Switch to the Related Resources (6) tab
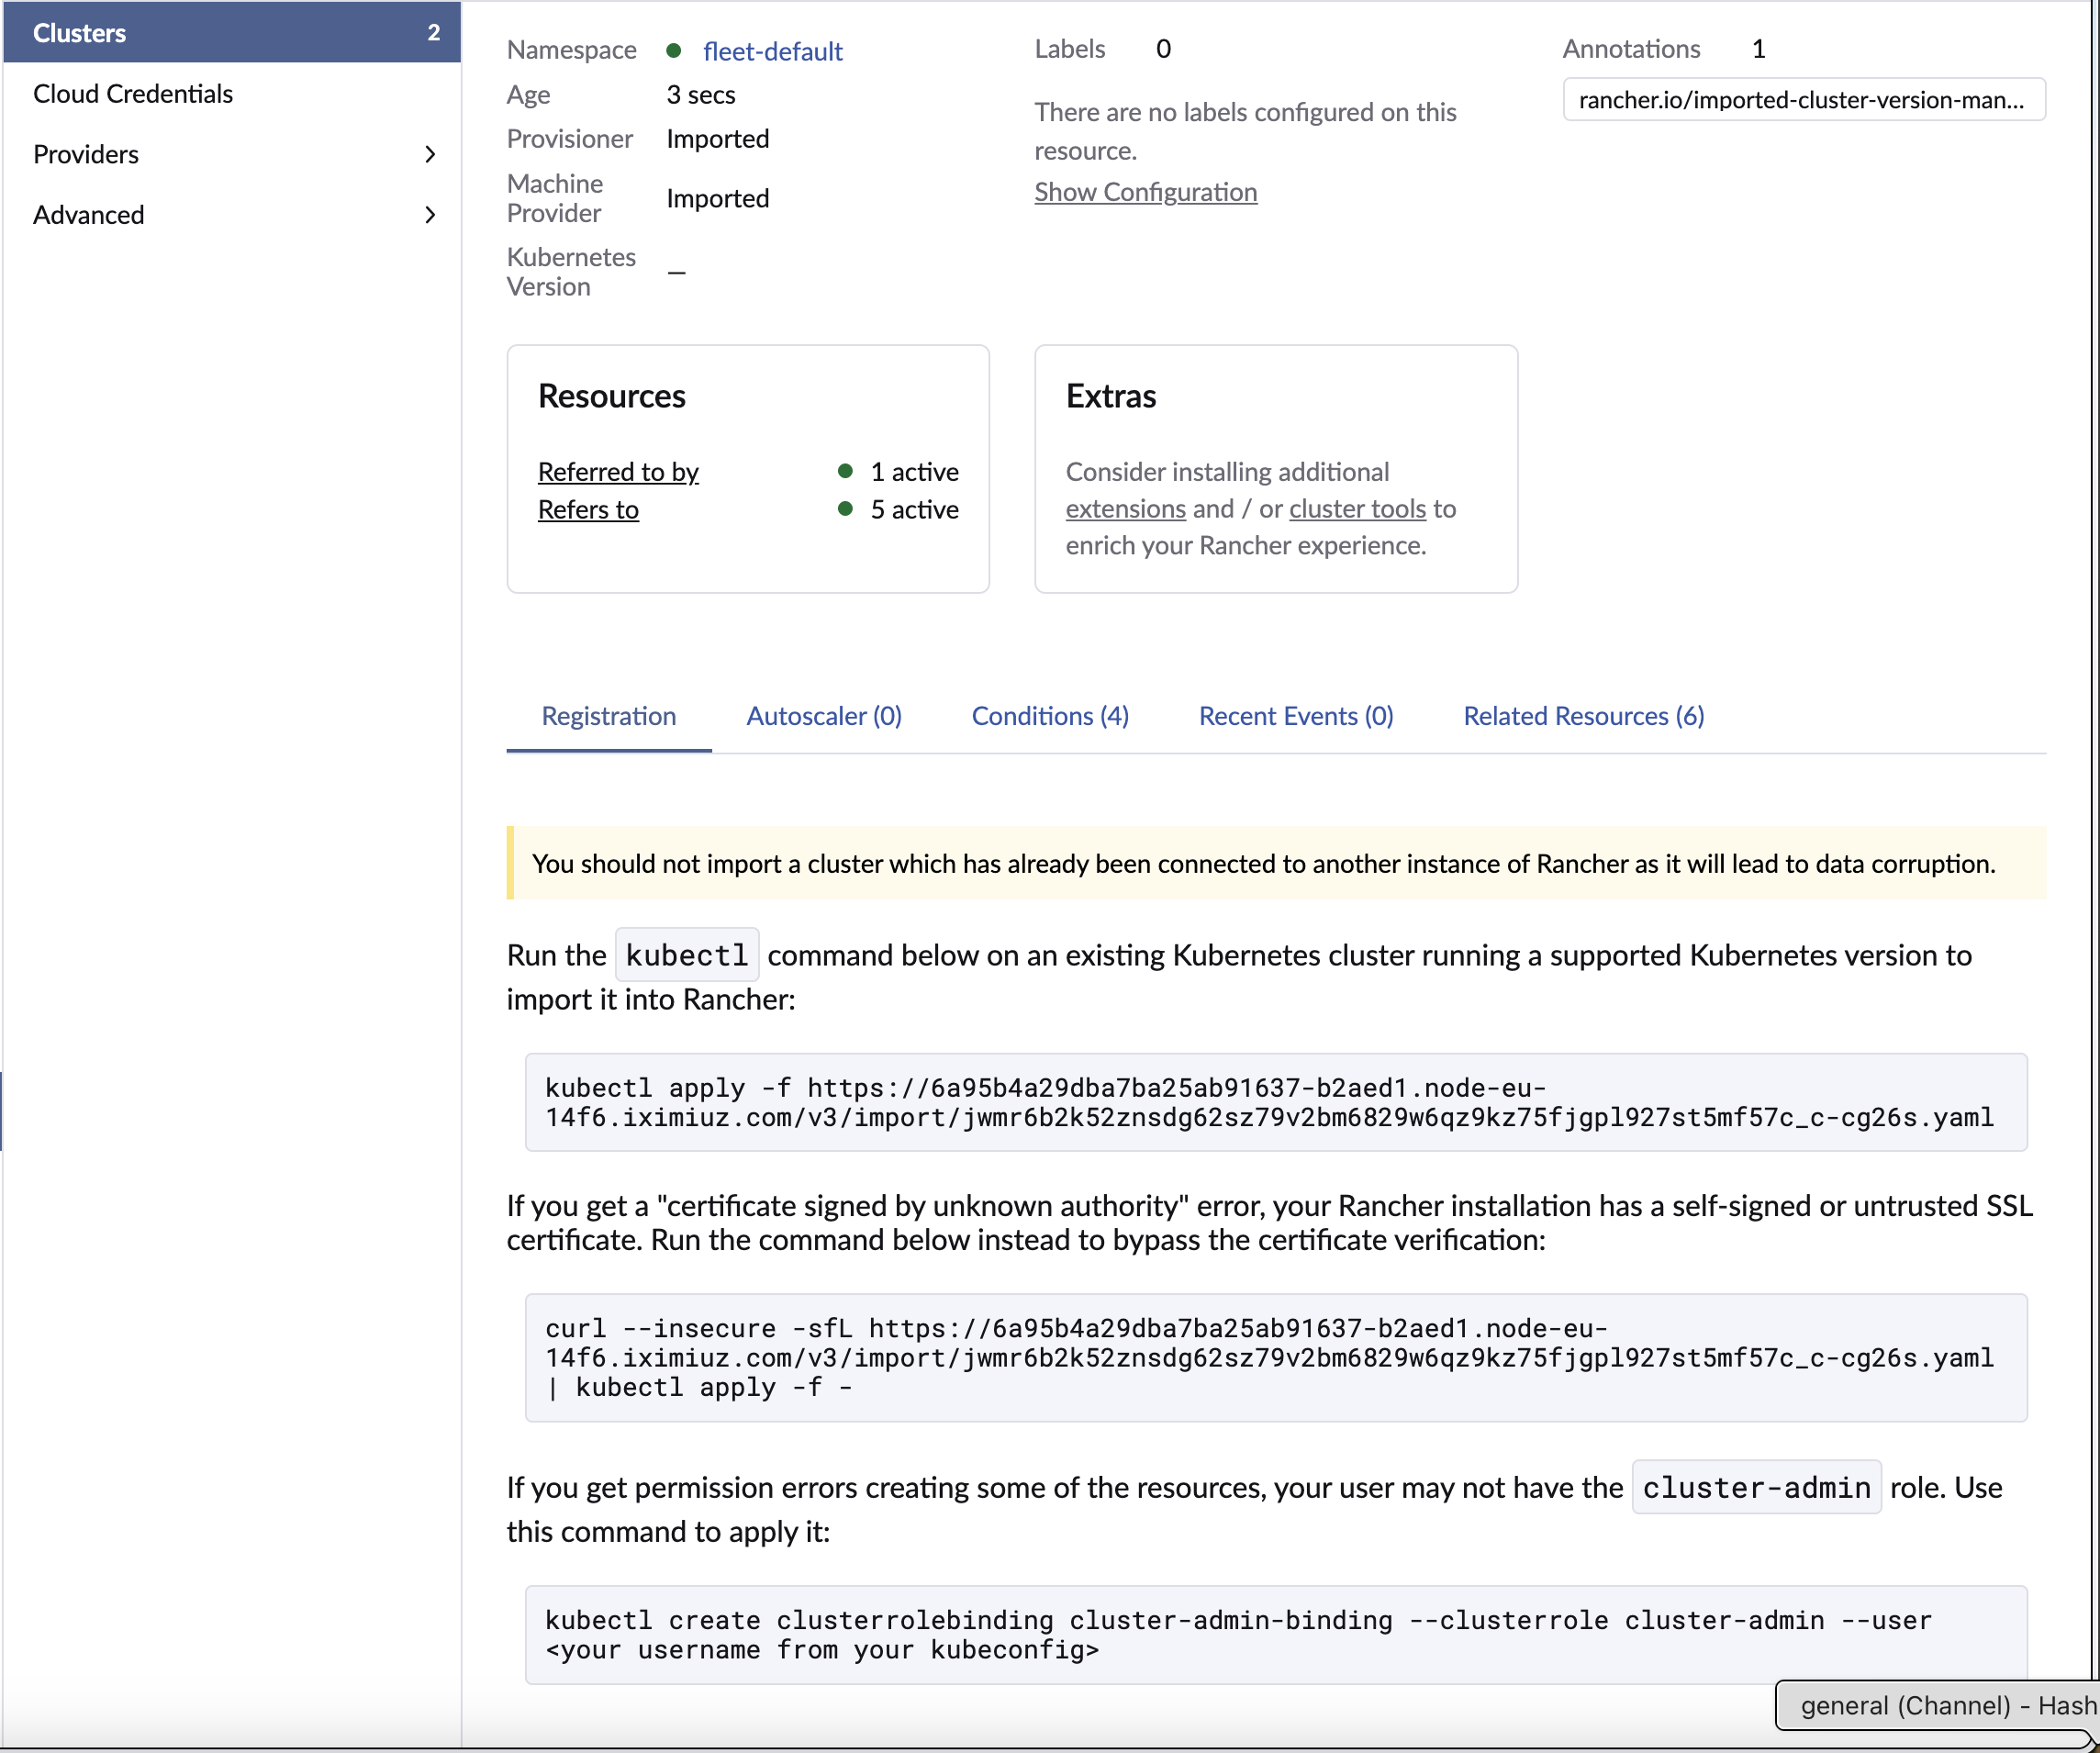The image size is (2100, 1753). coord(1584,716)
